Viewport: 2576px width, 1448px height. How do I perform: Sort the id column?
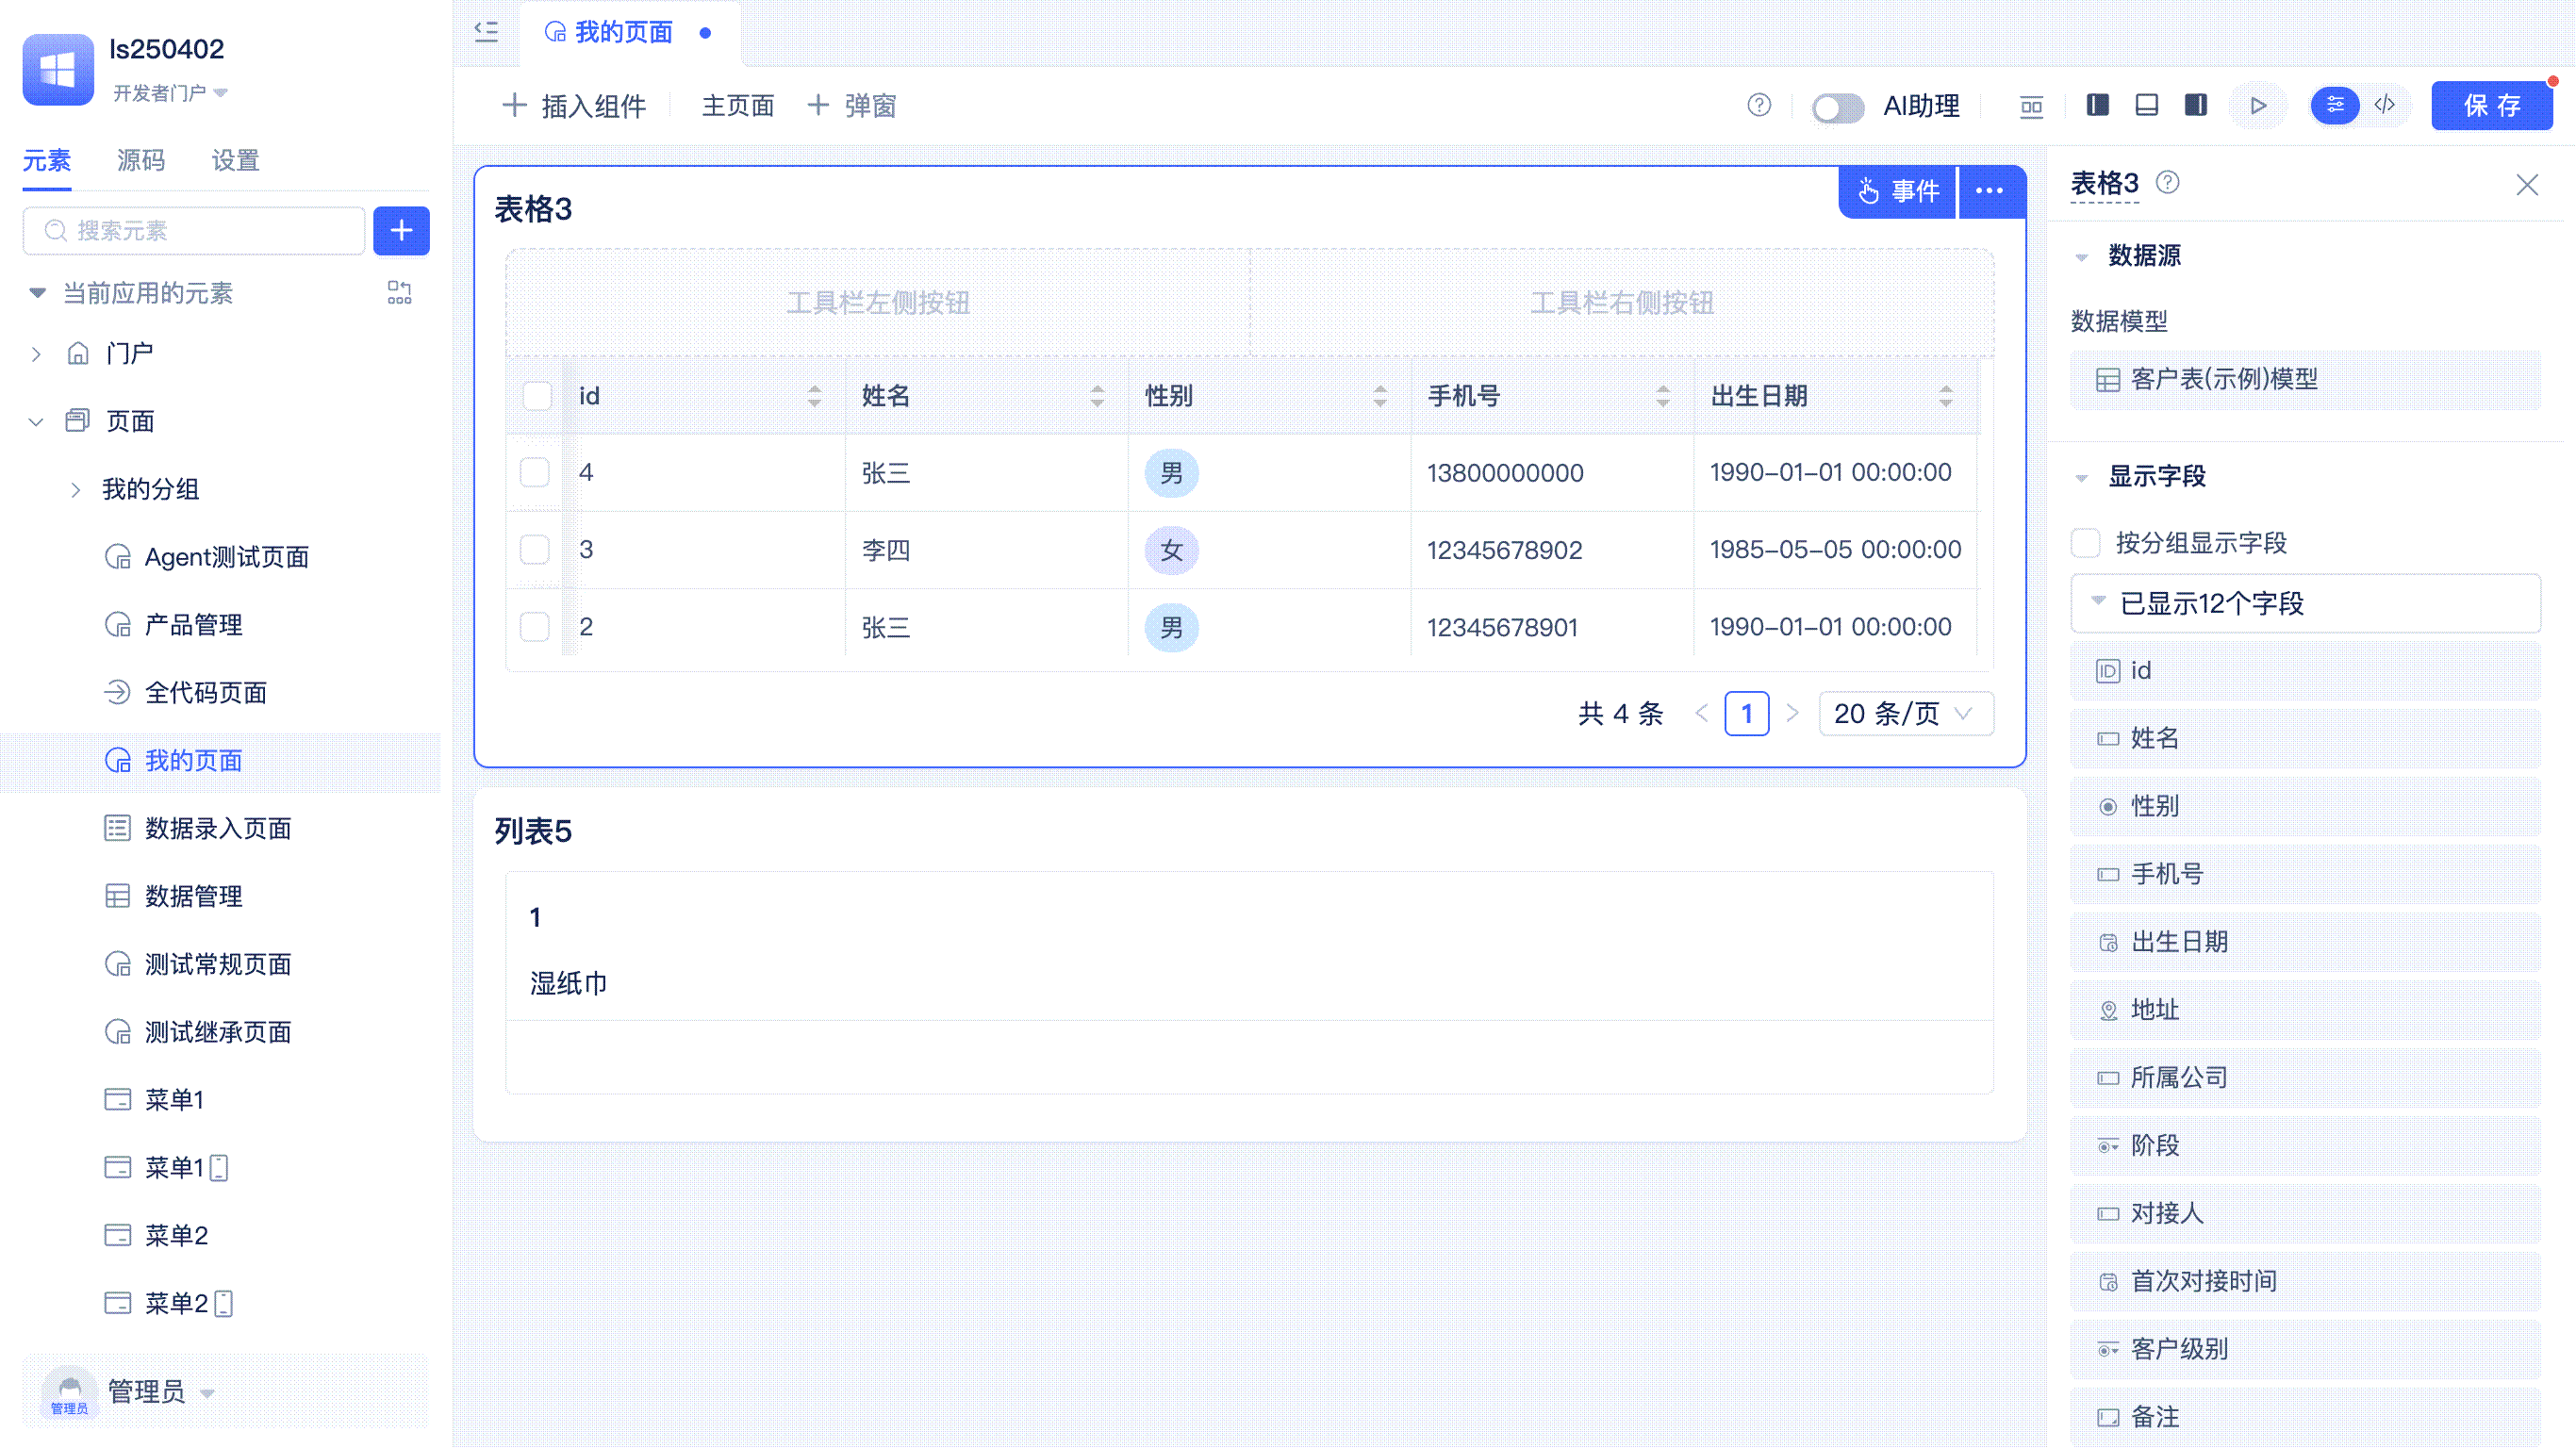click(814, 396)
